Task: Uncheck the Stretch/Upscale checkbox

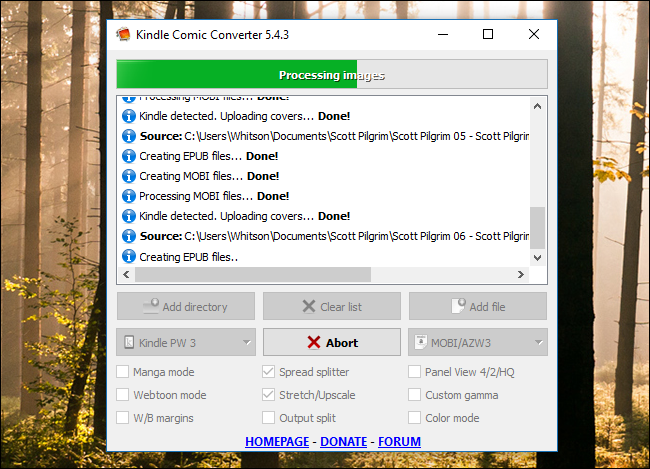Action: (268, 394)
